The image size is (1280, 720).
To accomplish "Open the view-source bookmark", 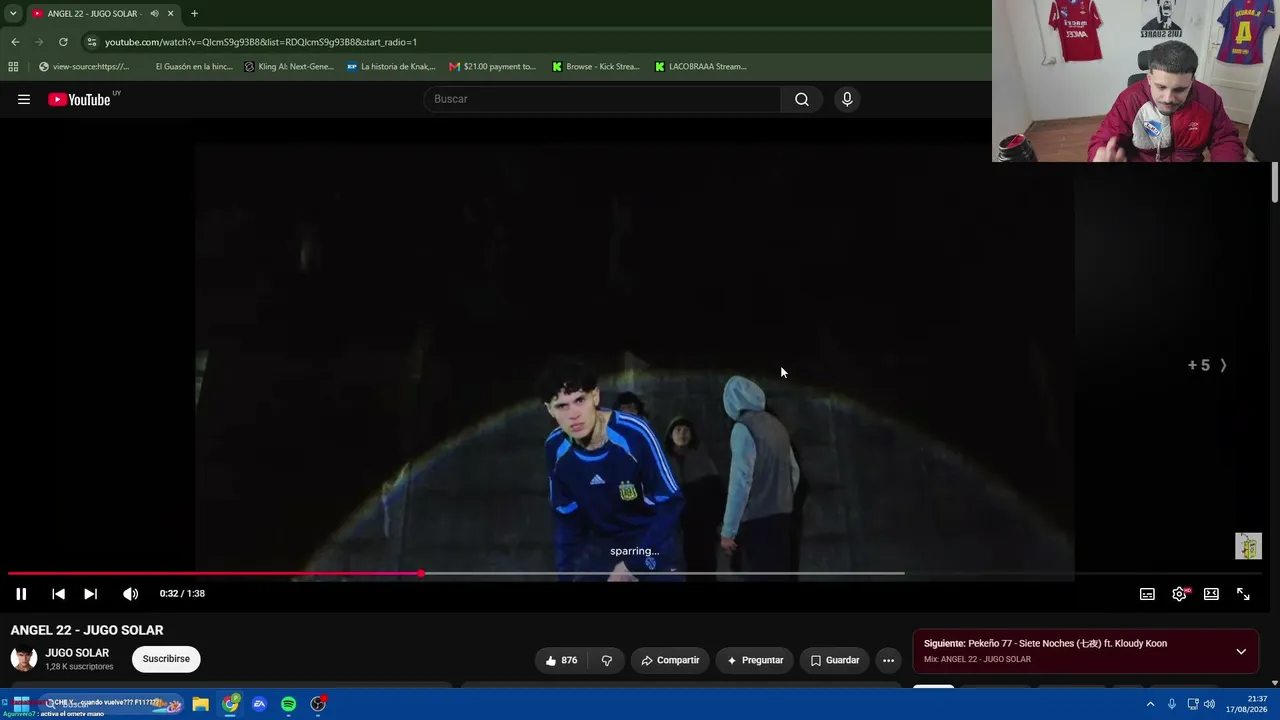I will click(84, 67).
